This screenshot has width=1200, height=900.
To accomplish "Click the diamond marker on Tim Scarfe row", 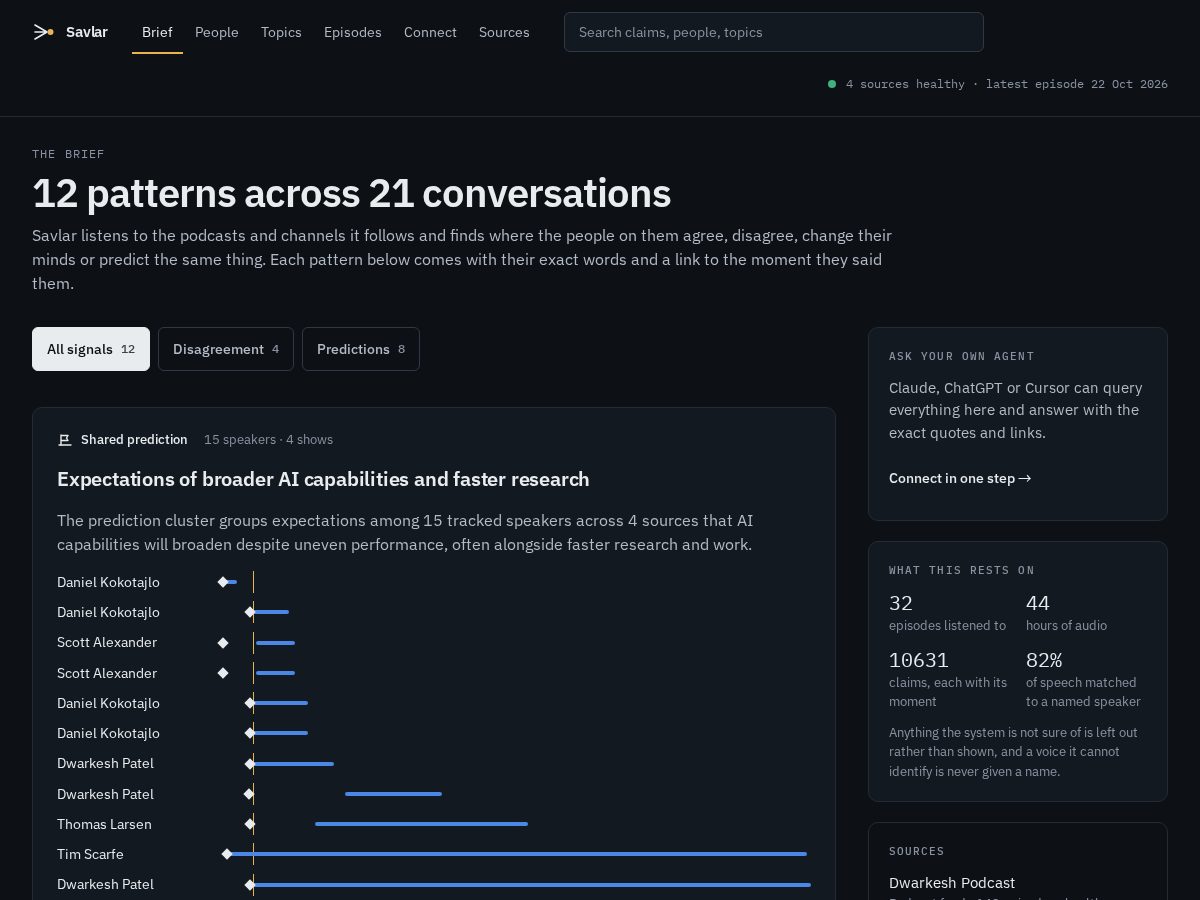I will [227, 854].
